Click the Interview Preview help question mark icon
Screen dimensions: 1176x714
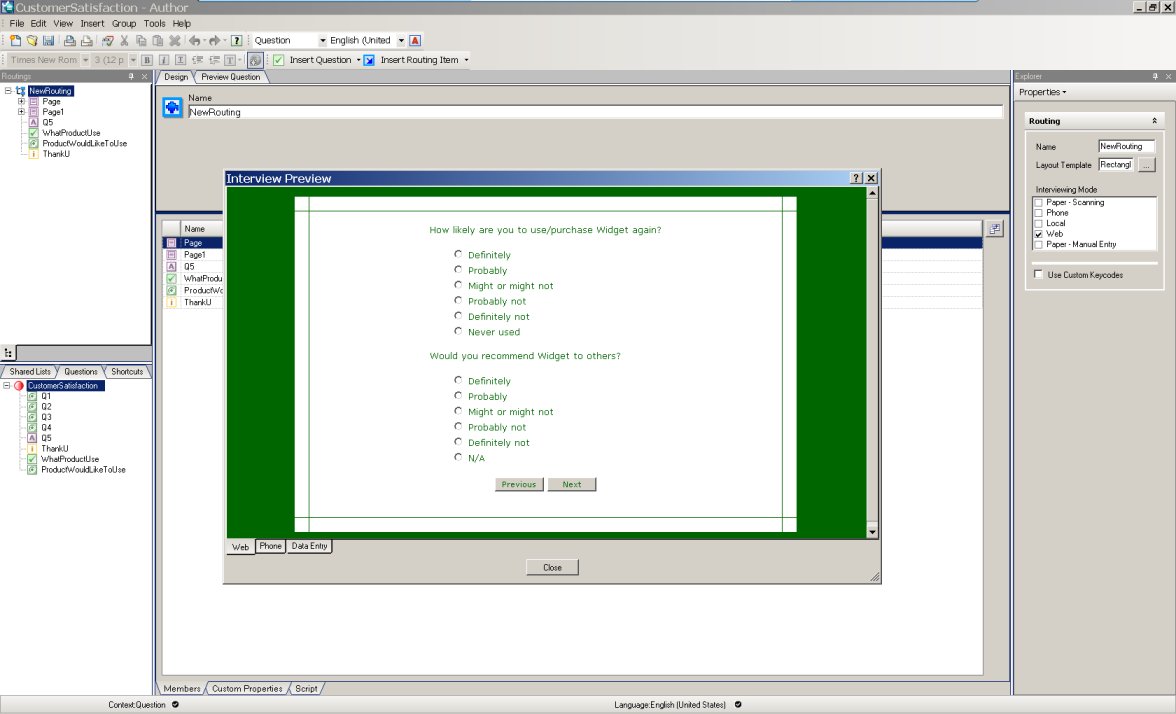[x=856, y=178]
